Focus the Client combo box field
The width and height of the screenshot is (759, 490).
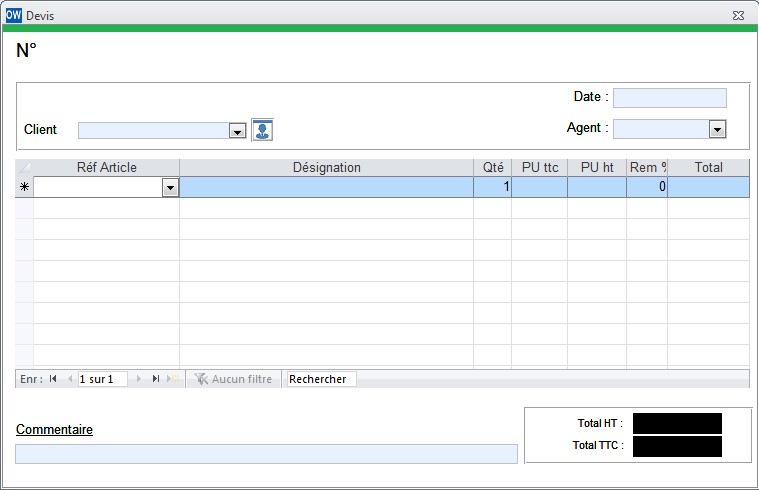click(x=154, y=131)
